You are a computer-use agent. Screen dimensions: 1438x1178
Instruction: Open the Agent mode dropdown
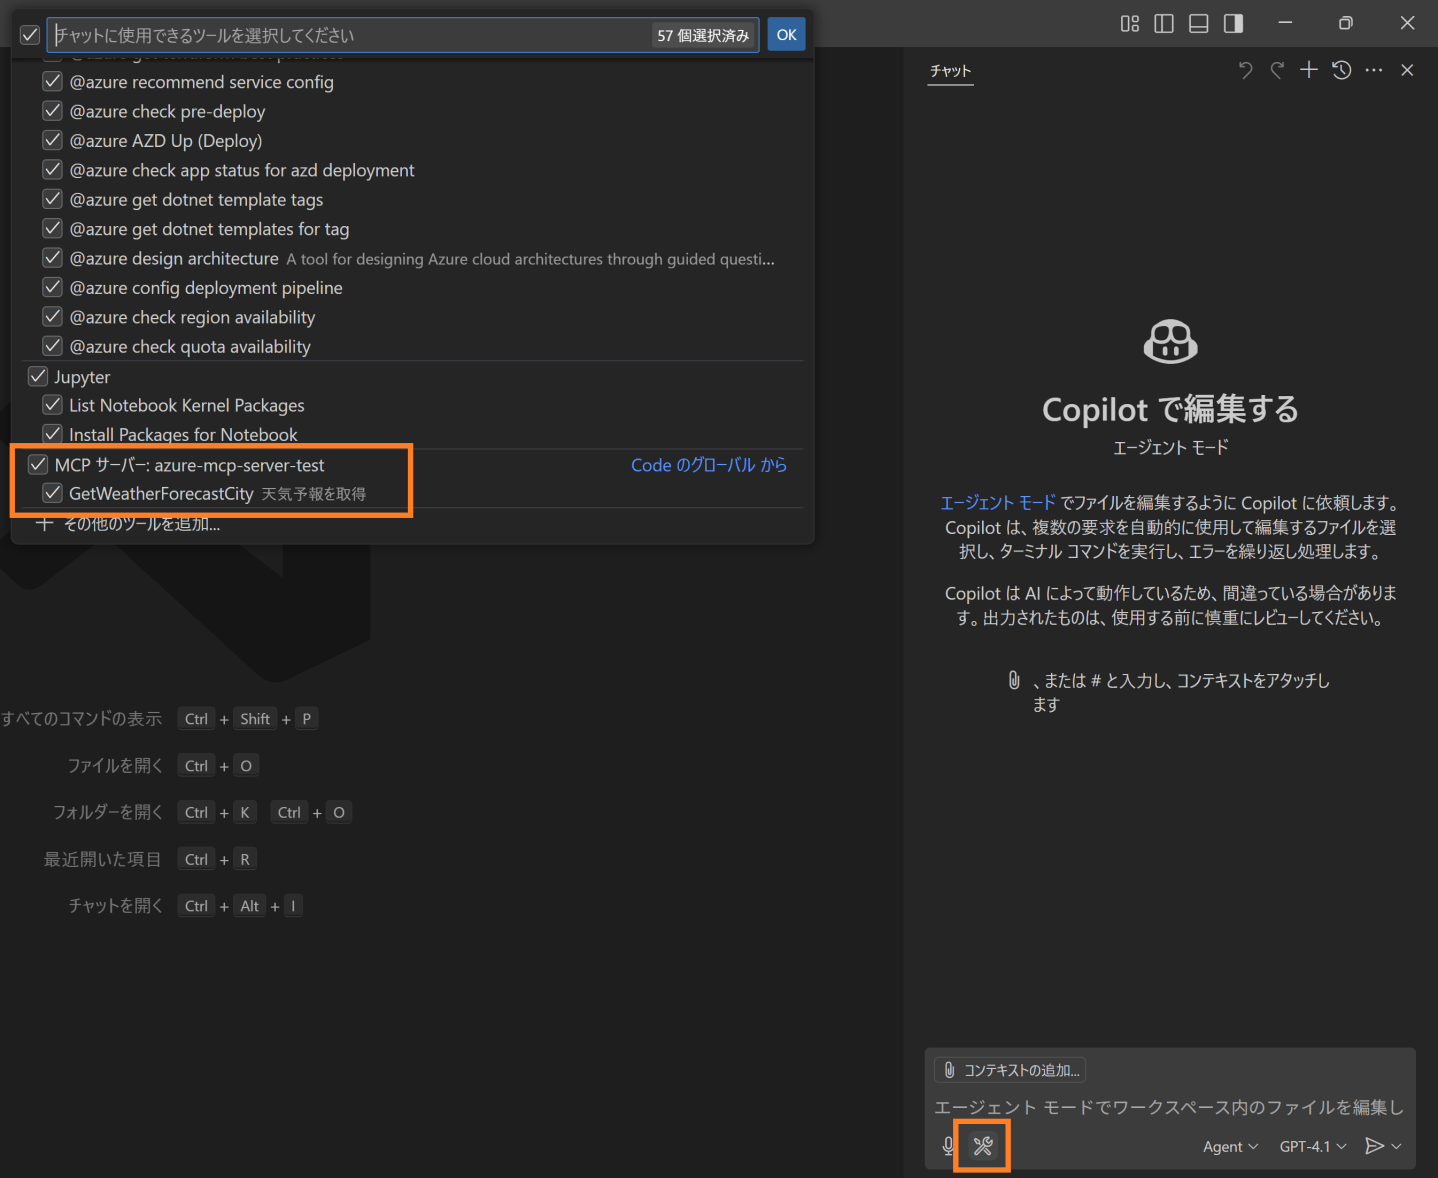pos(1230,1146)
